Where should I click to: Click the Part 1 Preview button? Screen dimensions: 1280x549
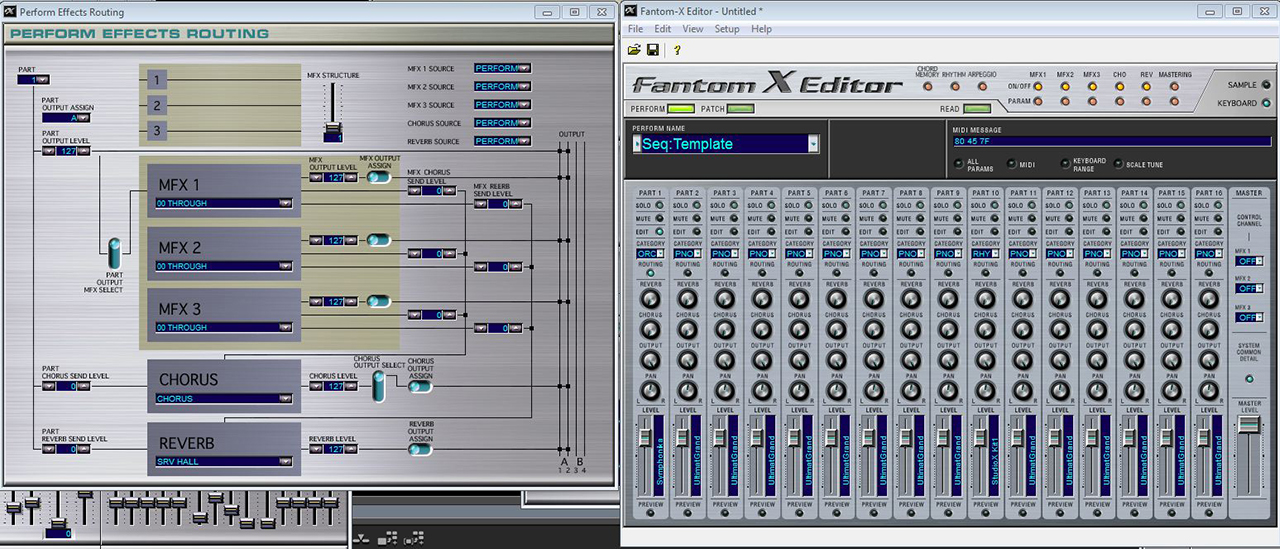pos(650,514)
